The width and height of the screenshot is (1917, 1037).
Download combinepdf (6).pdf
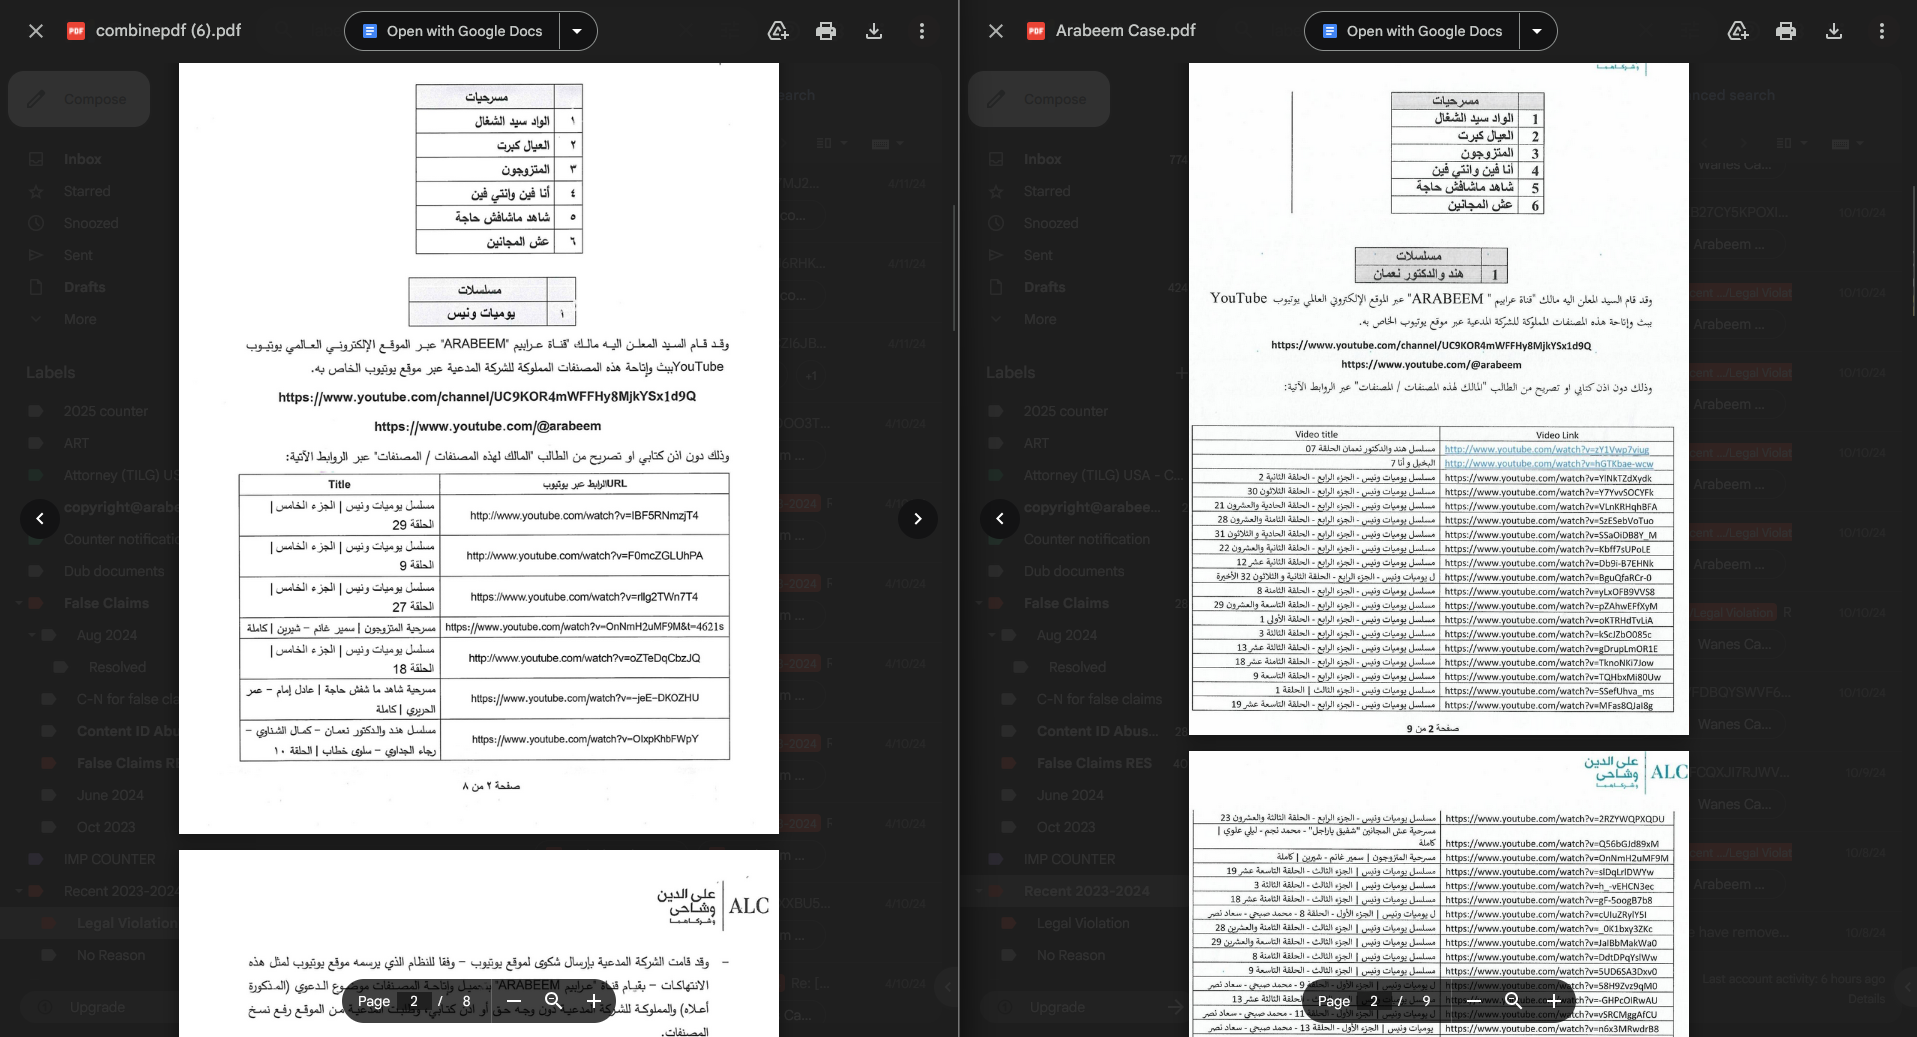(x=874, y=31)
